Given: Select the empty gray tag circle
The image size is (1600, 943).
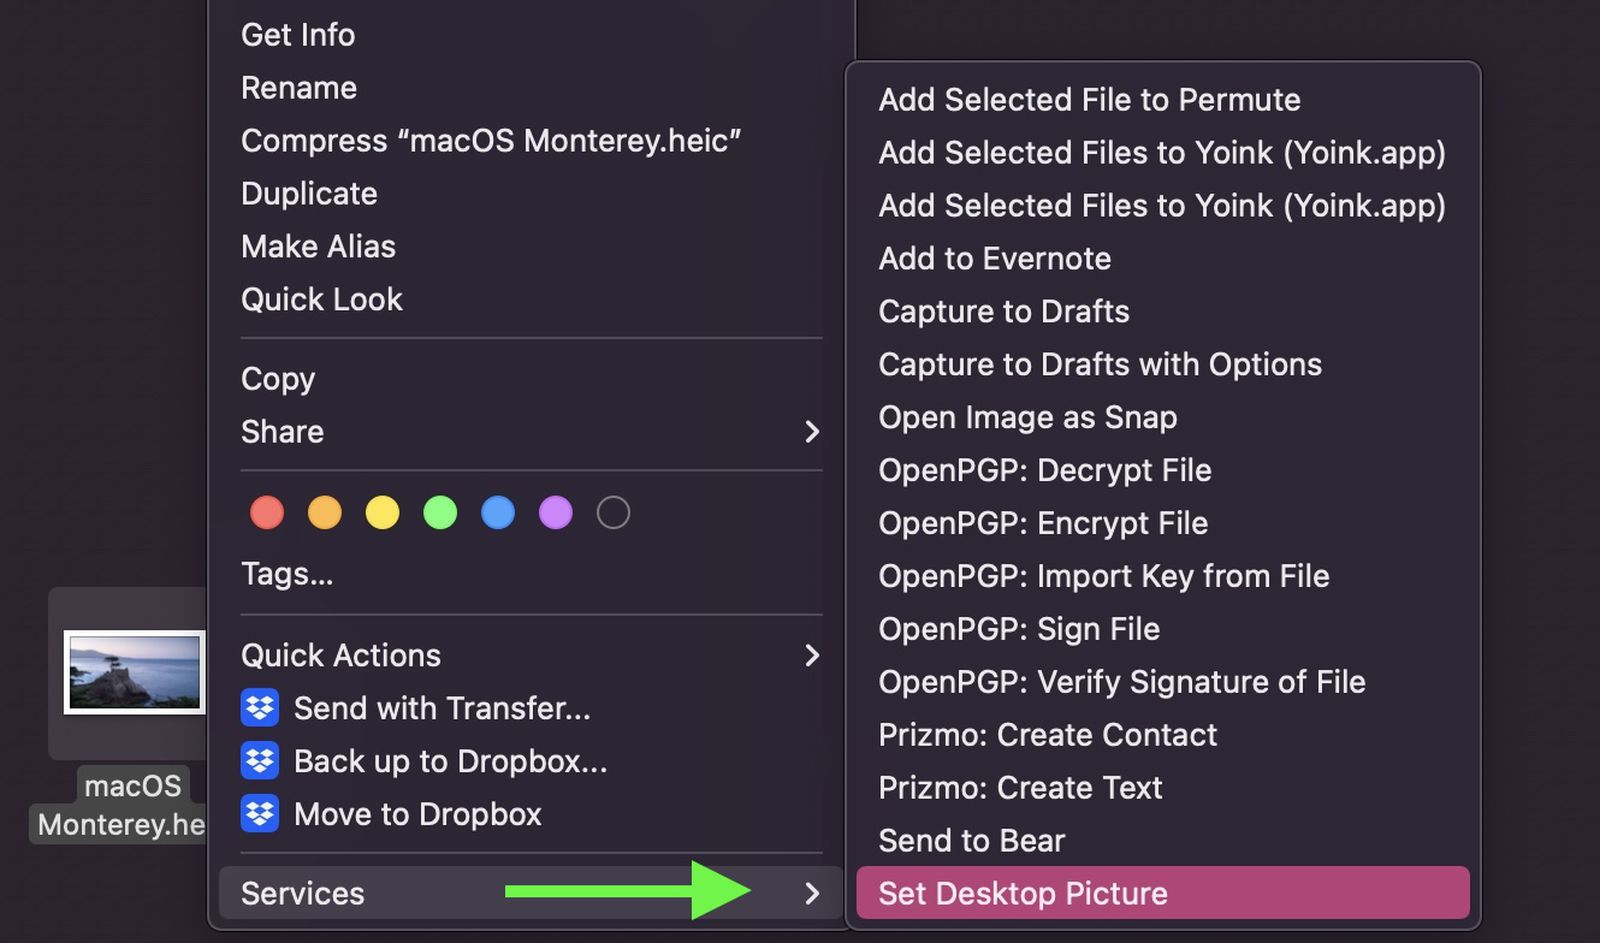Looking at the screenshot, I should coord(613,513).
